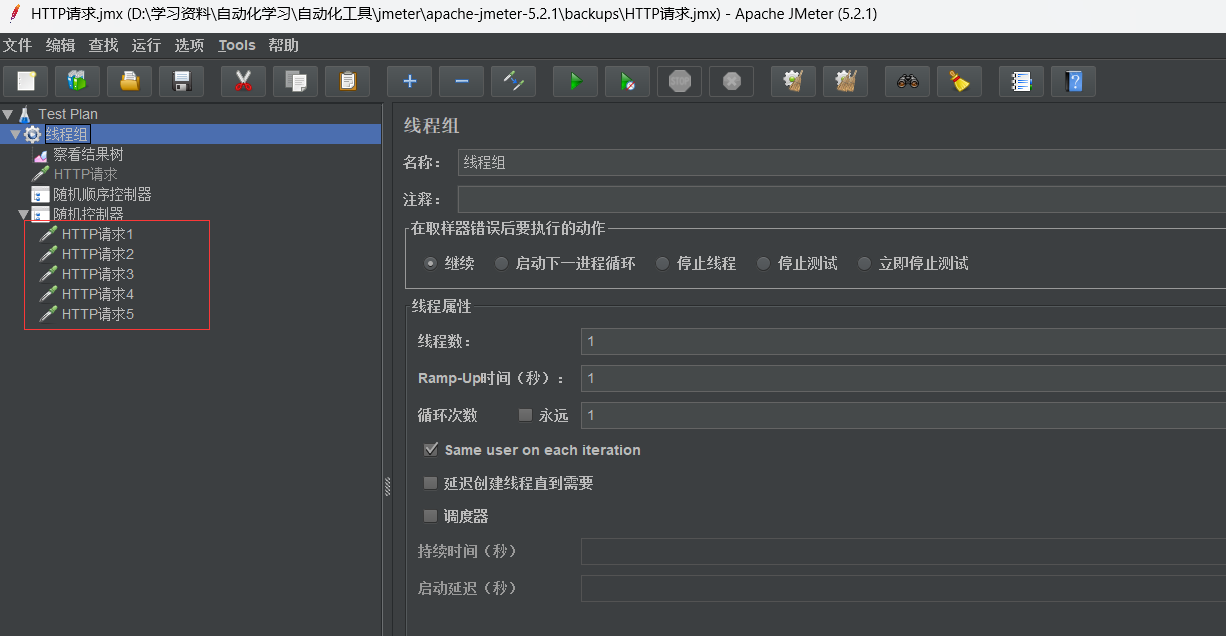Click the Copy toolbar icon
1226x636 pixels.
295,81
